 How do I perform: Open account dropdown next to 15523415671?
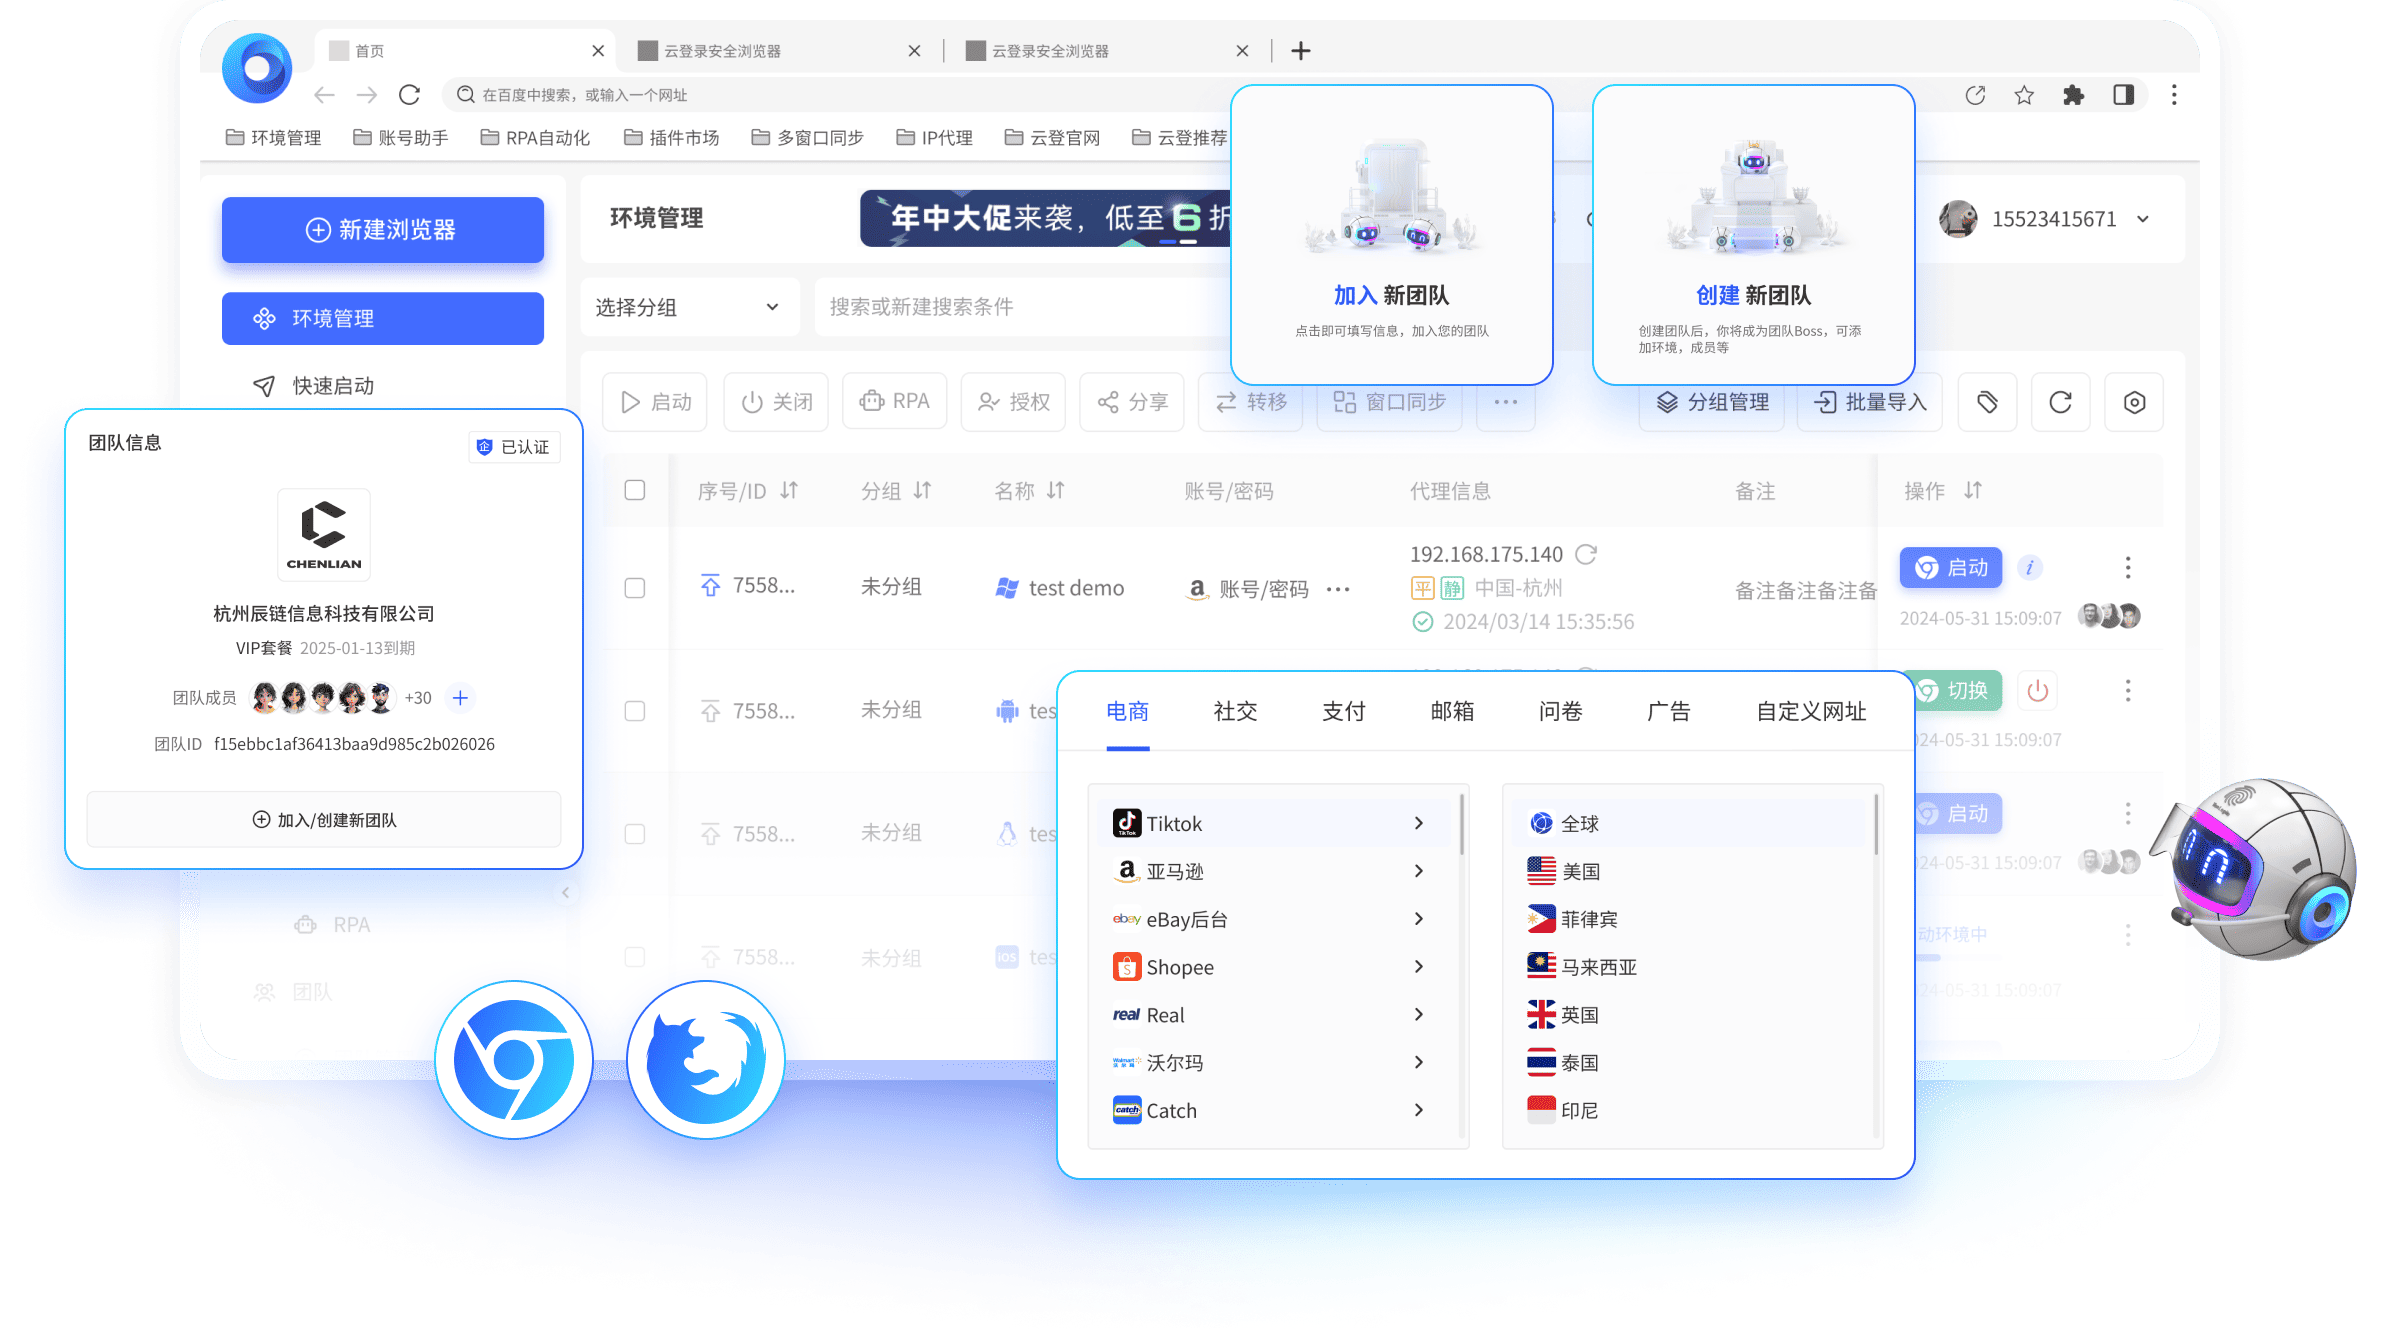click(2142, 219)
